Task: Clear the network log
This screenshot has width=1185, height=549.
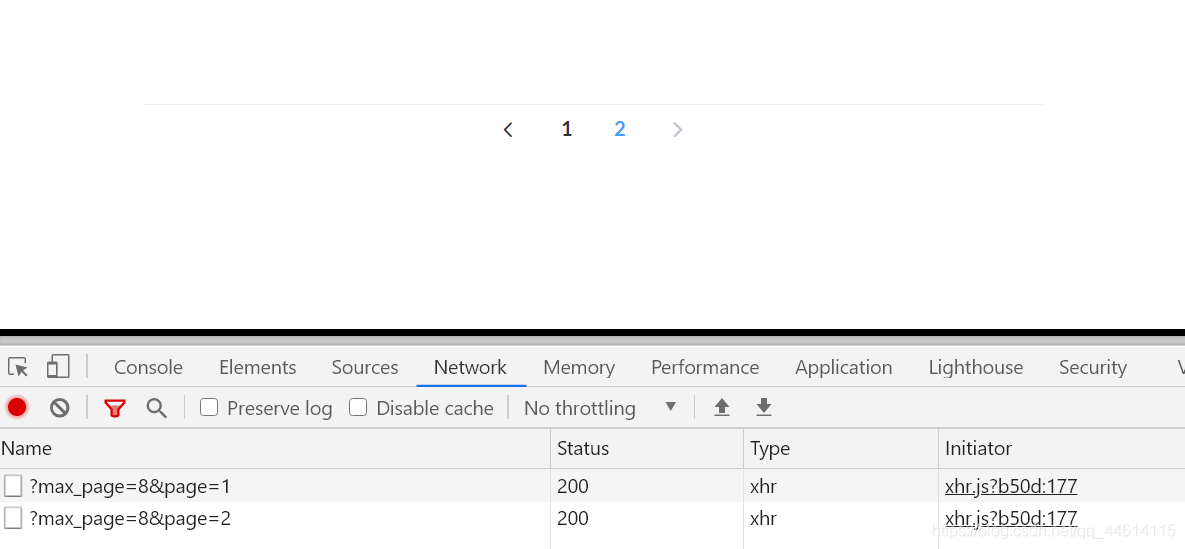Action: [60, 407]
